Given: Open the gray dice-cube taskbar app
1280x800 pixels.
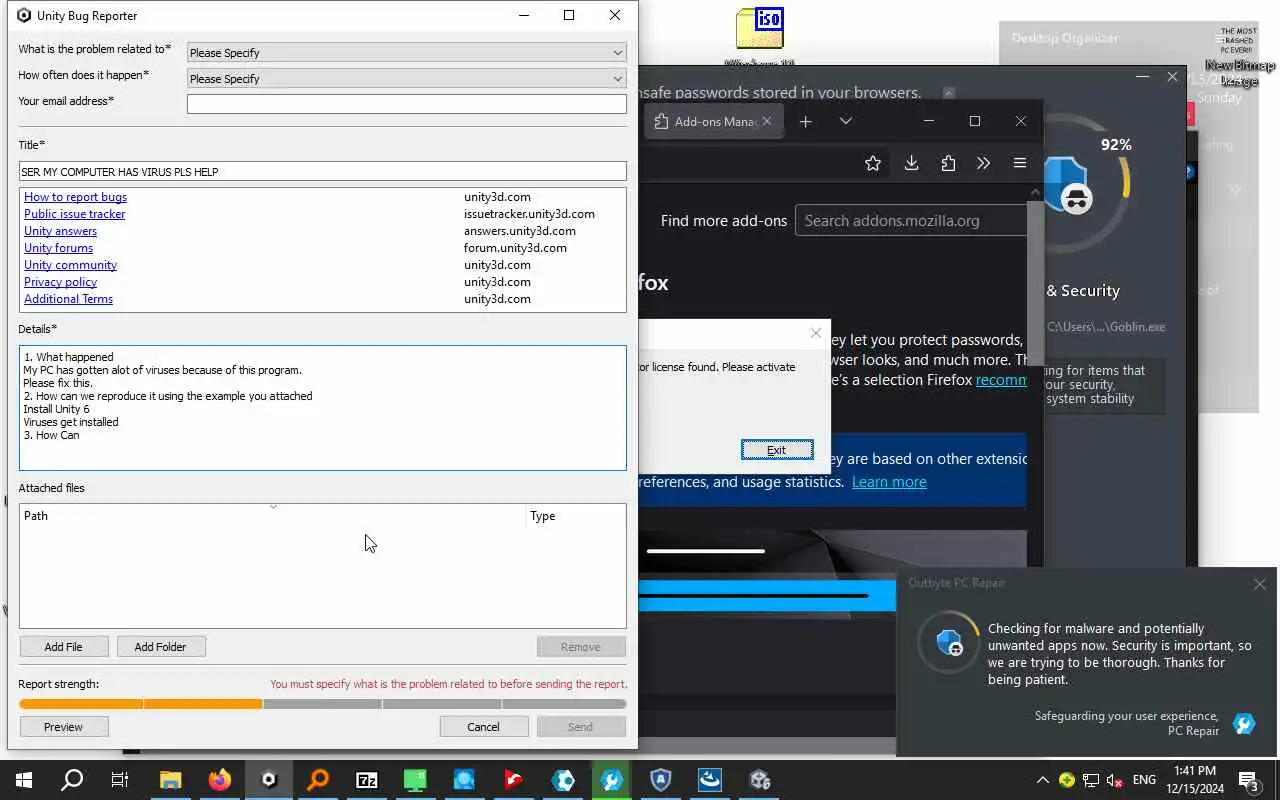Looking at the screenshot, I should 758,780.
